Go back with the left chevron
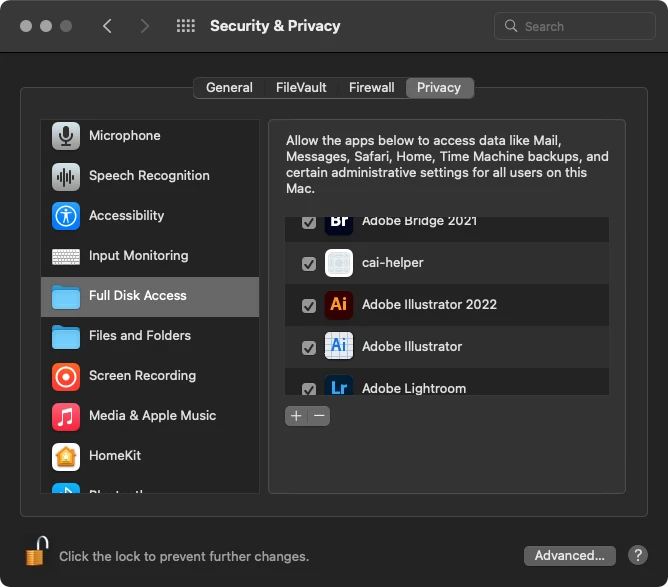The image size is (668, 587). 107,26
